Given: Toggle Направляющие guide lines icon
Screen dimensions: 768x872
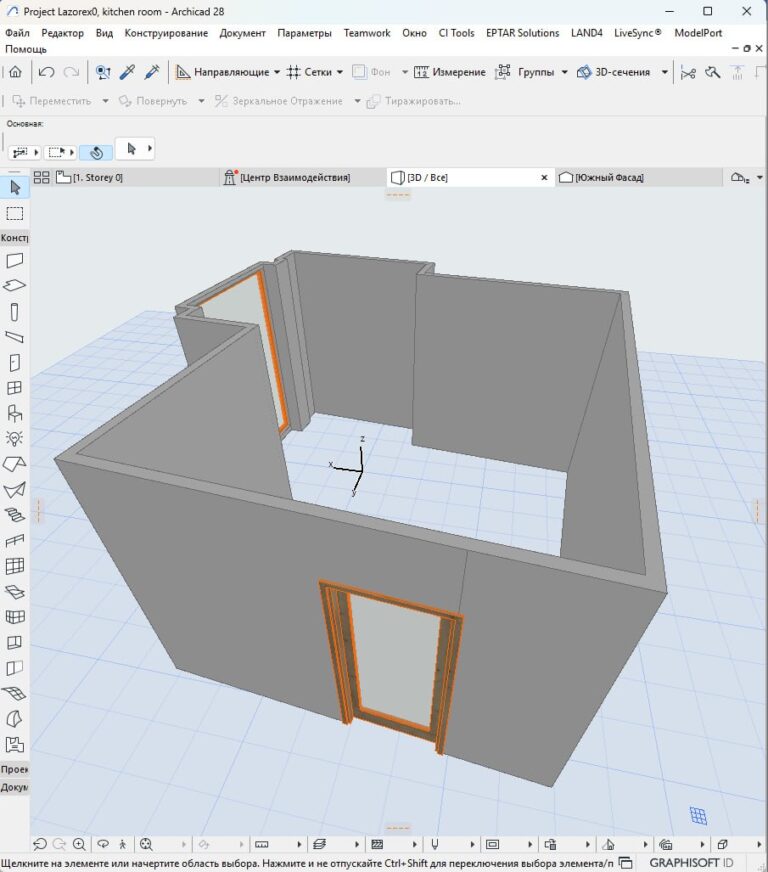Looking at the screenshot, I should pyautogui.click(x=182, y=72).
